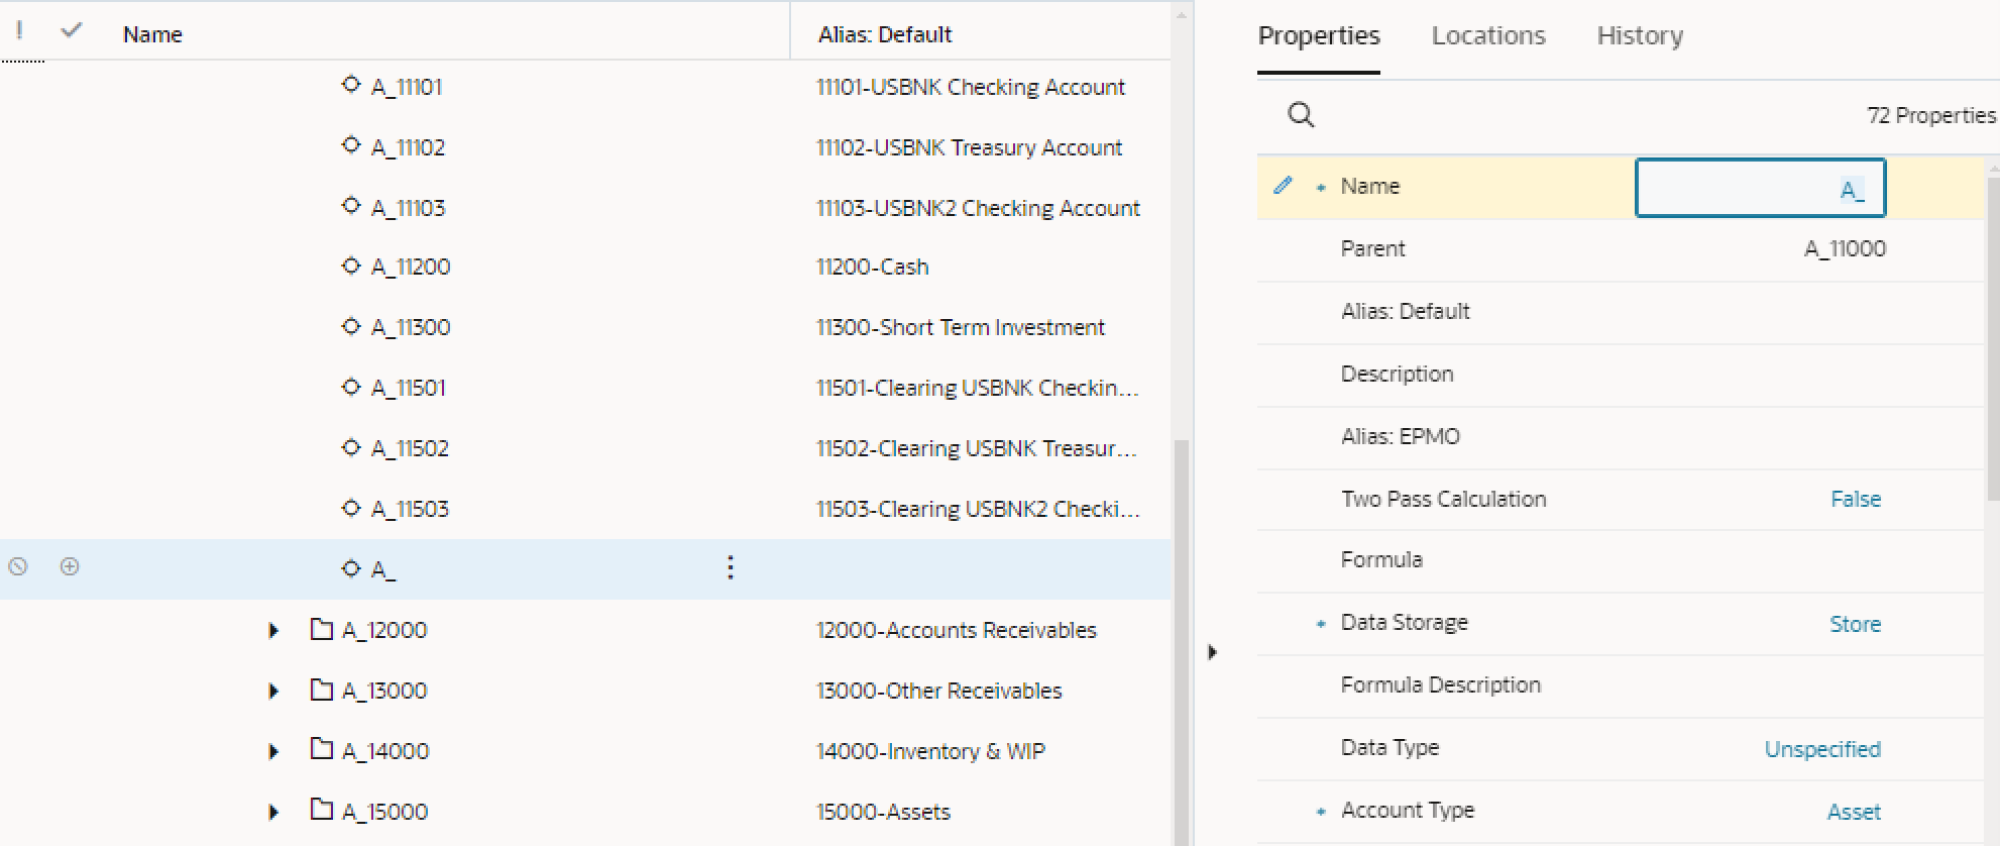Click the pencil edit icon beside Name
Image resolution: width=2000 pixels, height=846 pixels.
coord(1283,185)
